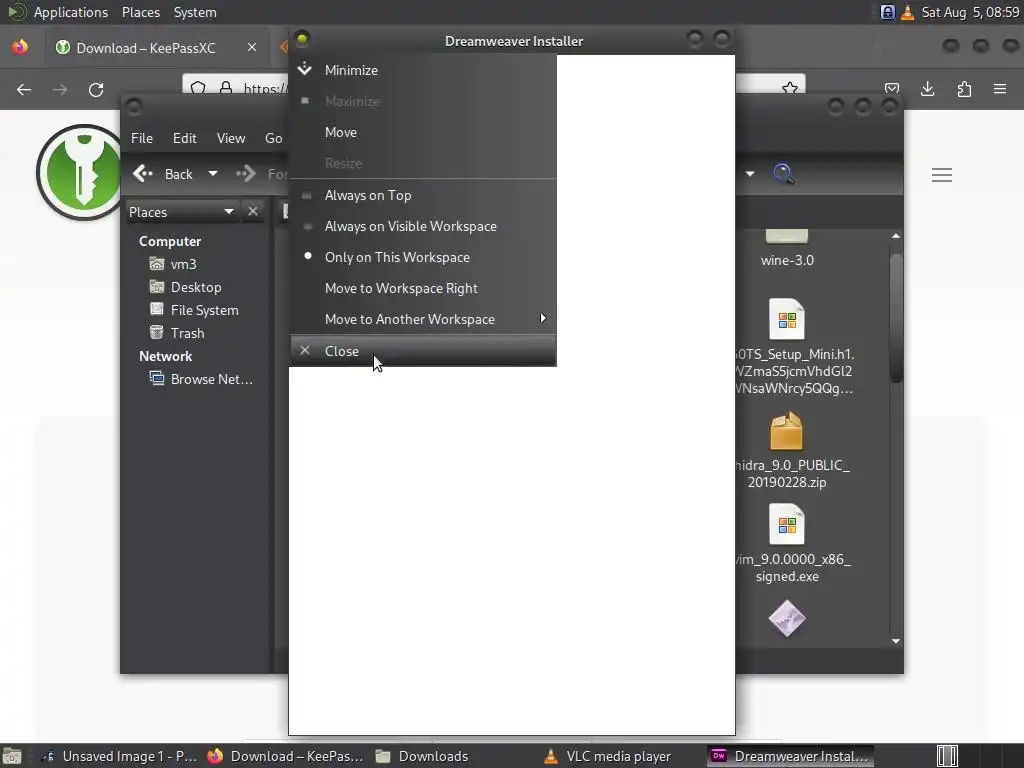Image resolution: width=1024 pixels, height=768 pixels.
Task: Open the Places sidebar dropdown
Action: pos(181,212)
